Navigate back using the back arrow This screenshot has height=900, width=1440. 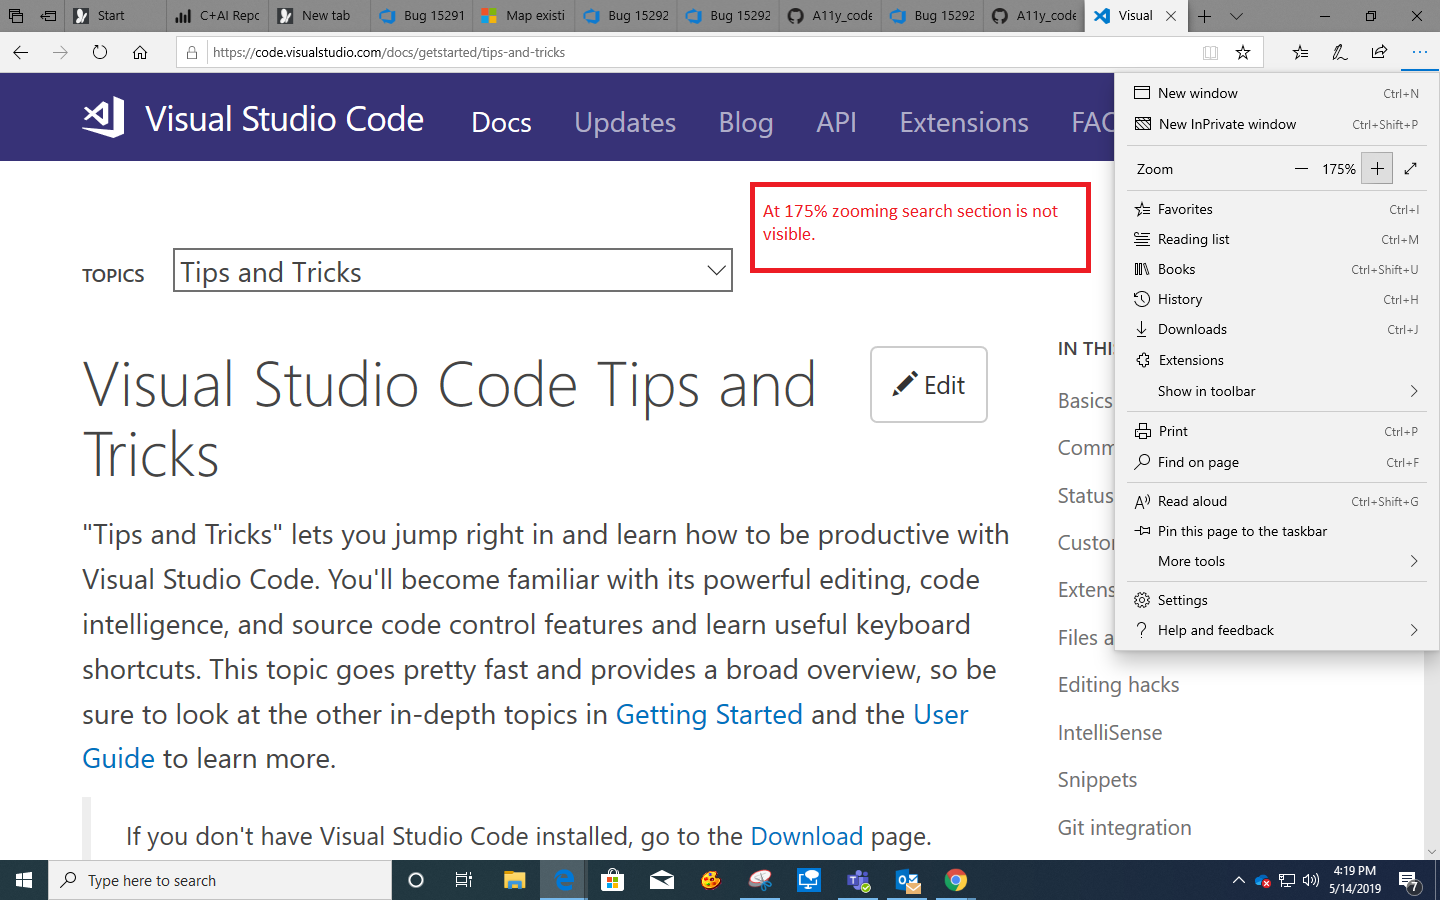[x=20, y=52]
